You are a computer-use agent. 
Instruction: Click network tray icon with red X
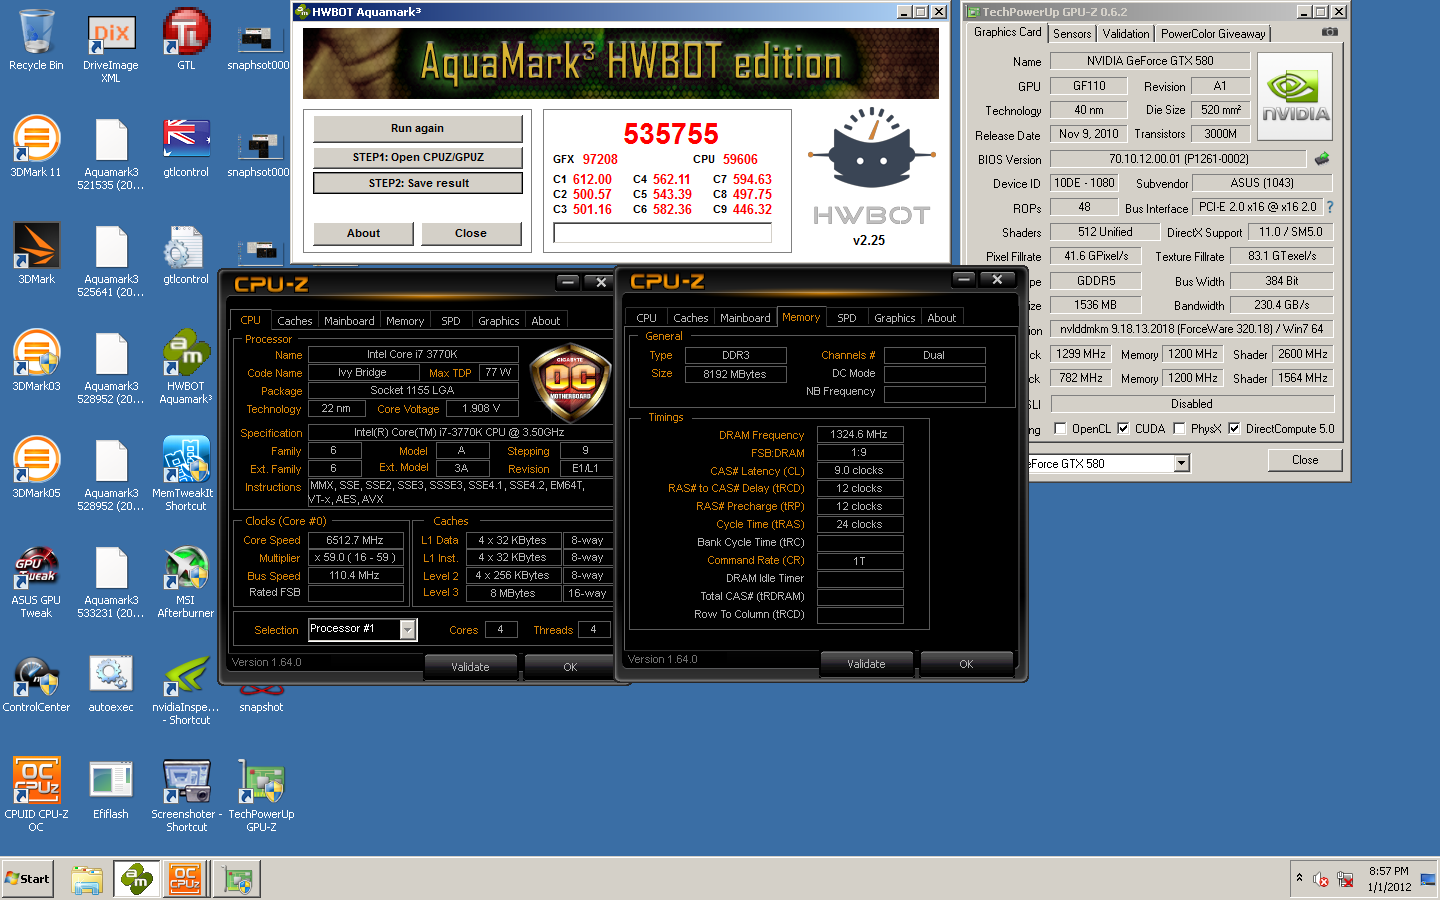pyautogui.click(x=1345, y=880)
